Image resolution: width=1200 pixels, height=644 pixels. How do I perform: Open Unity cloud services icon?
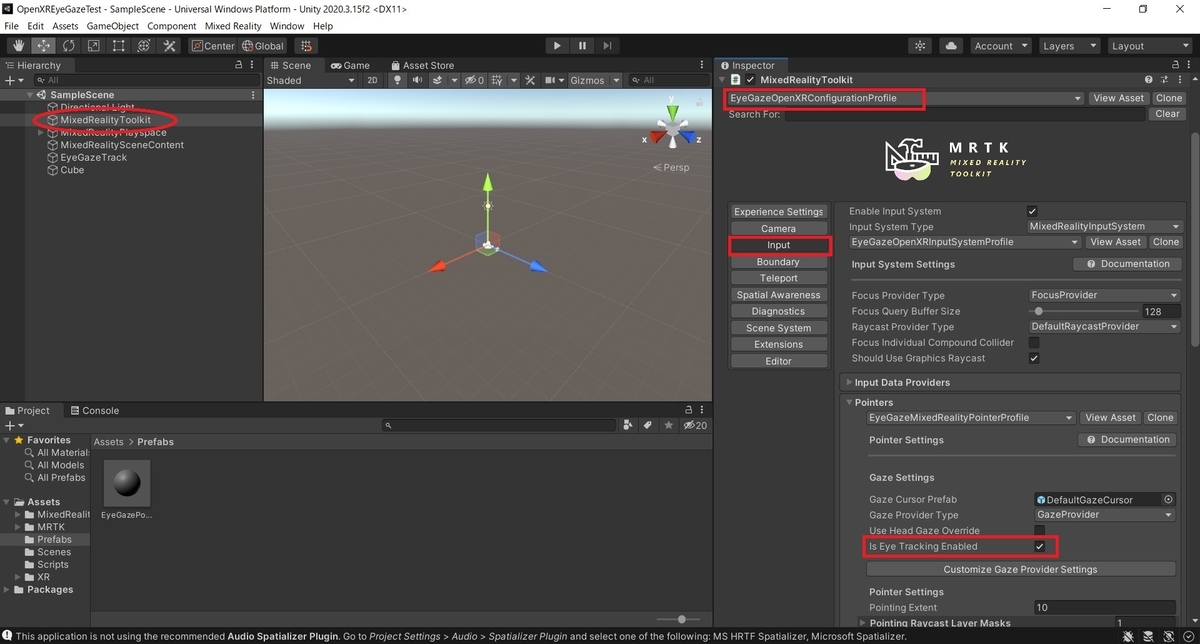[x=951, y=46]
